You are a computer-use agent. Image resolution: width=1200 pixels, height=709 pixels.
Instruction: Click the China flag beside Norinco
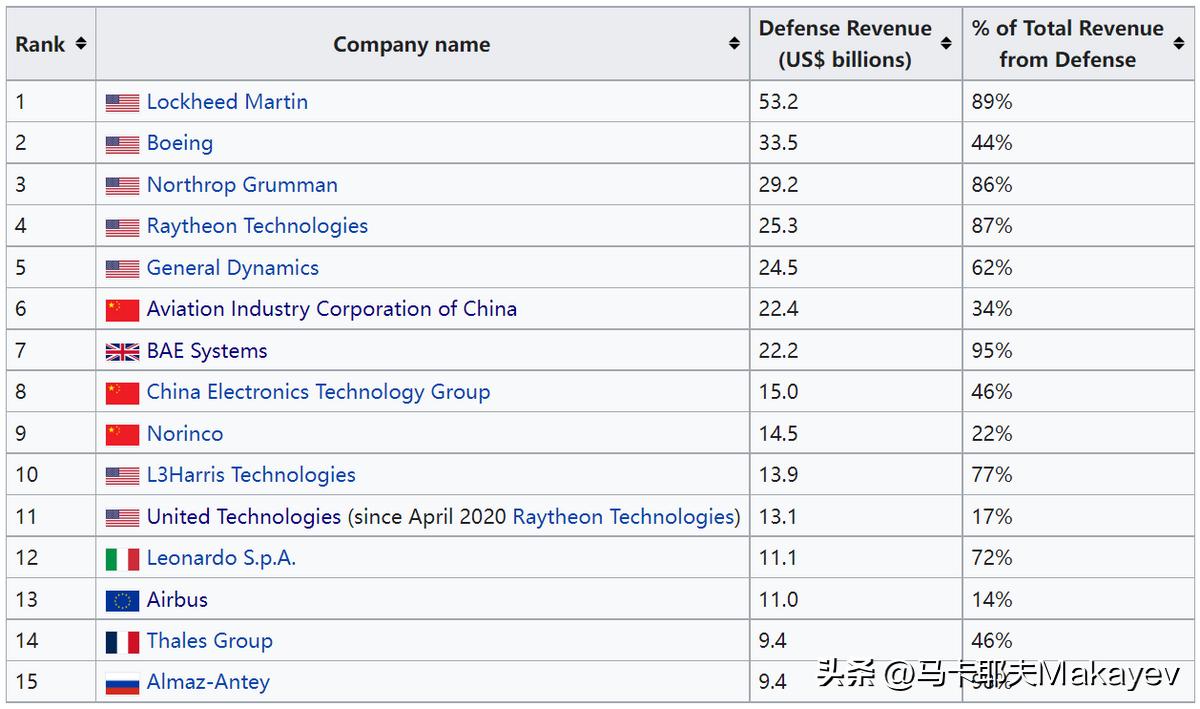click(x=122, y=435)
